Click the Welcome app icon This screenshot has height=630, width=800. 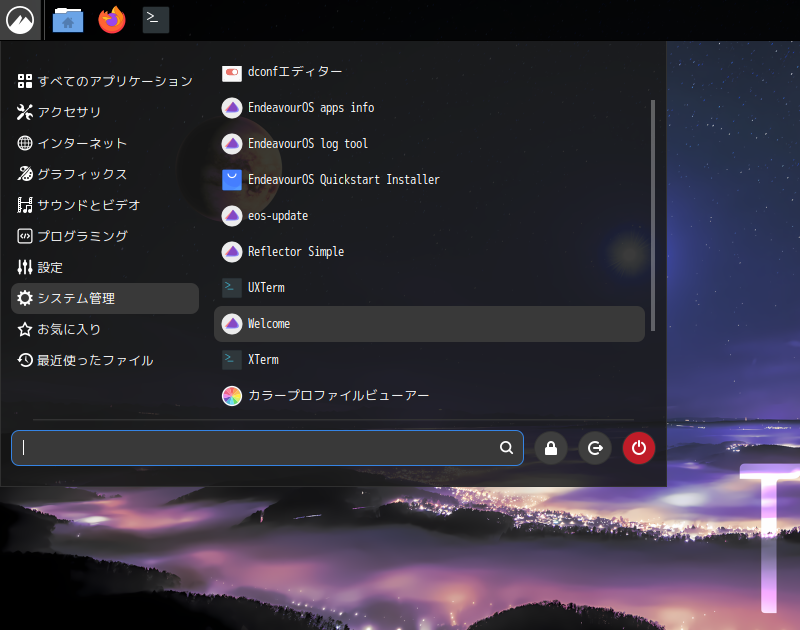click(x=232, y=324)
